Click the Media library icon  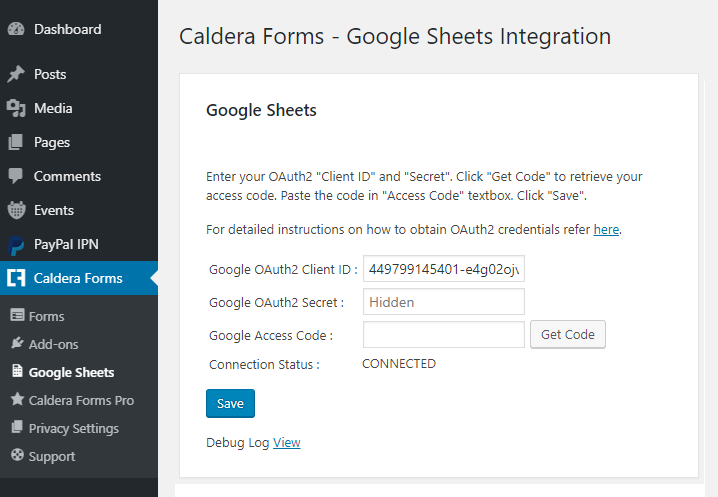16,109
